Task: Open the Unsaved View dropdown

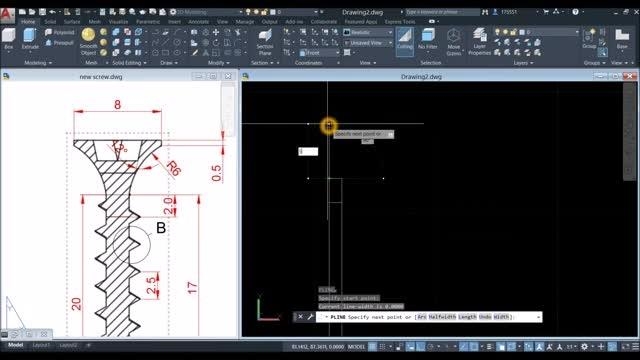Action: pos(368,42)
